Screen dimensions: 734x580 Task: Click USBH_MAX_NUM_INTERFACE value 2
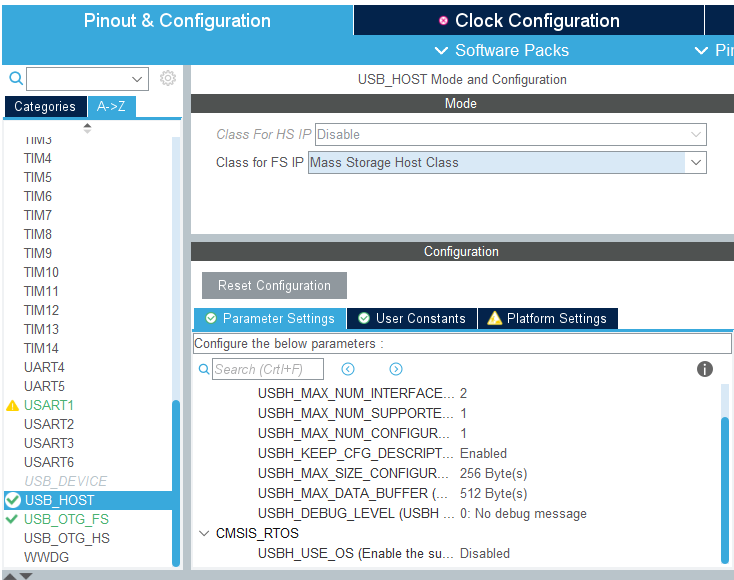coord(463,393)
